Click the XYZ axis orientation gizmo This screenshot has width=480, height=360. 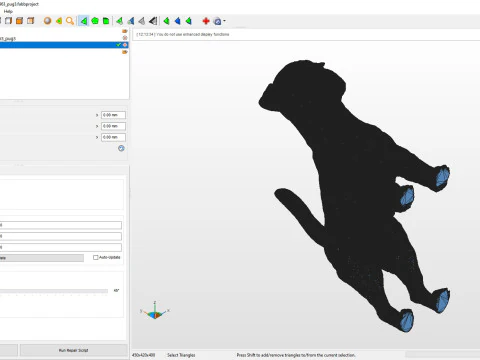coord(155,311)
